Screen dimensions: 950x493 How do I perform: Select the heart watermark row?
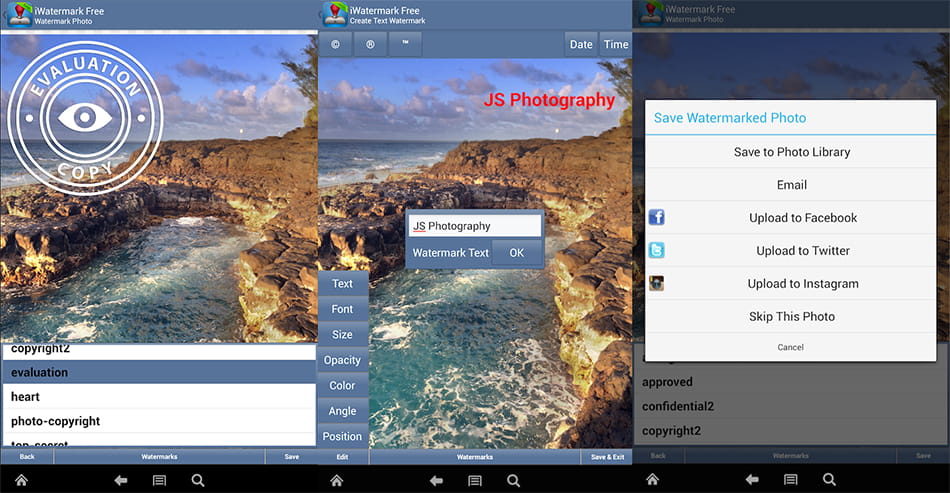point(159,397)
